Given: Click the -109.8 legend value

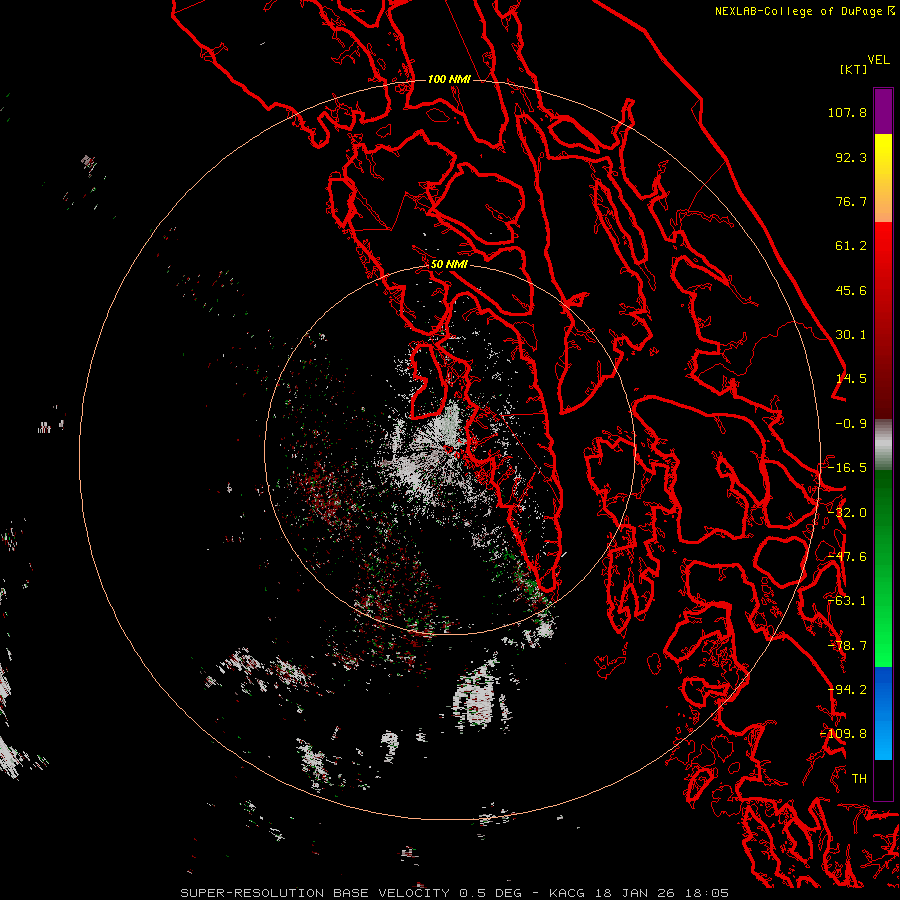Looking at the screenshot, I should [x=844, y=734].
